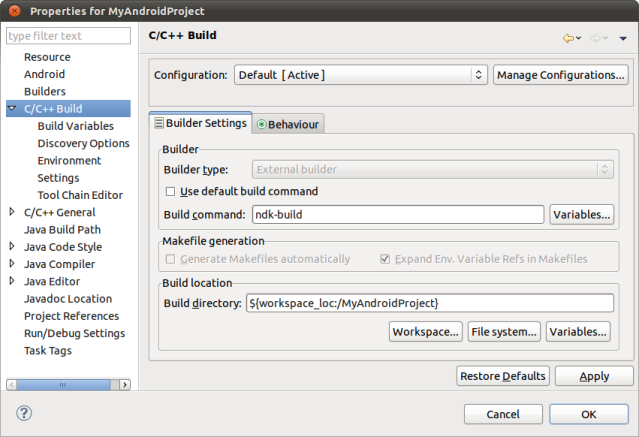Click the Builder Settings tab icon
The width and height of the screenshot is (639, 437).
click(x=159, y=123)
